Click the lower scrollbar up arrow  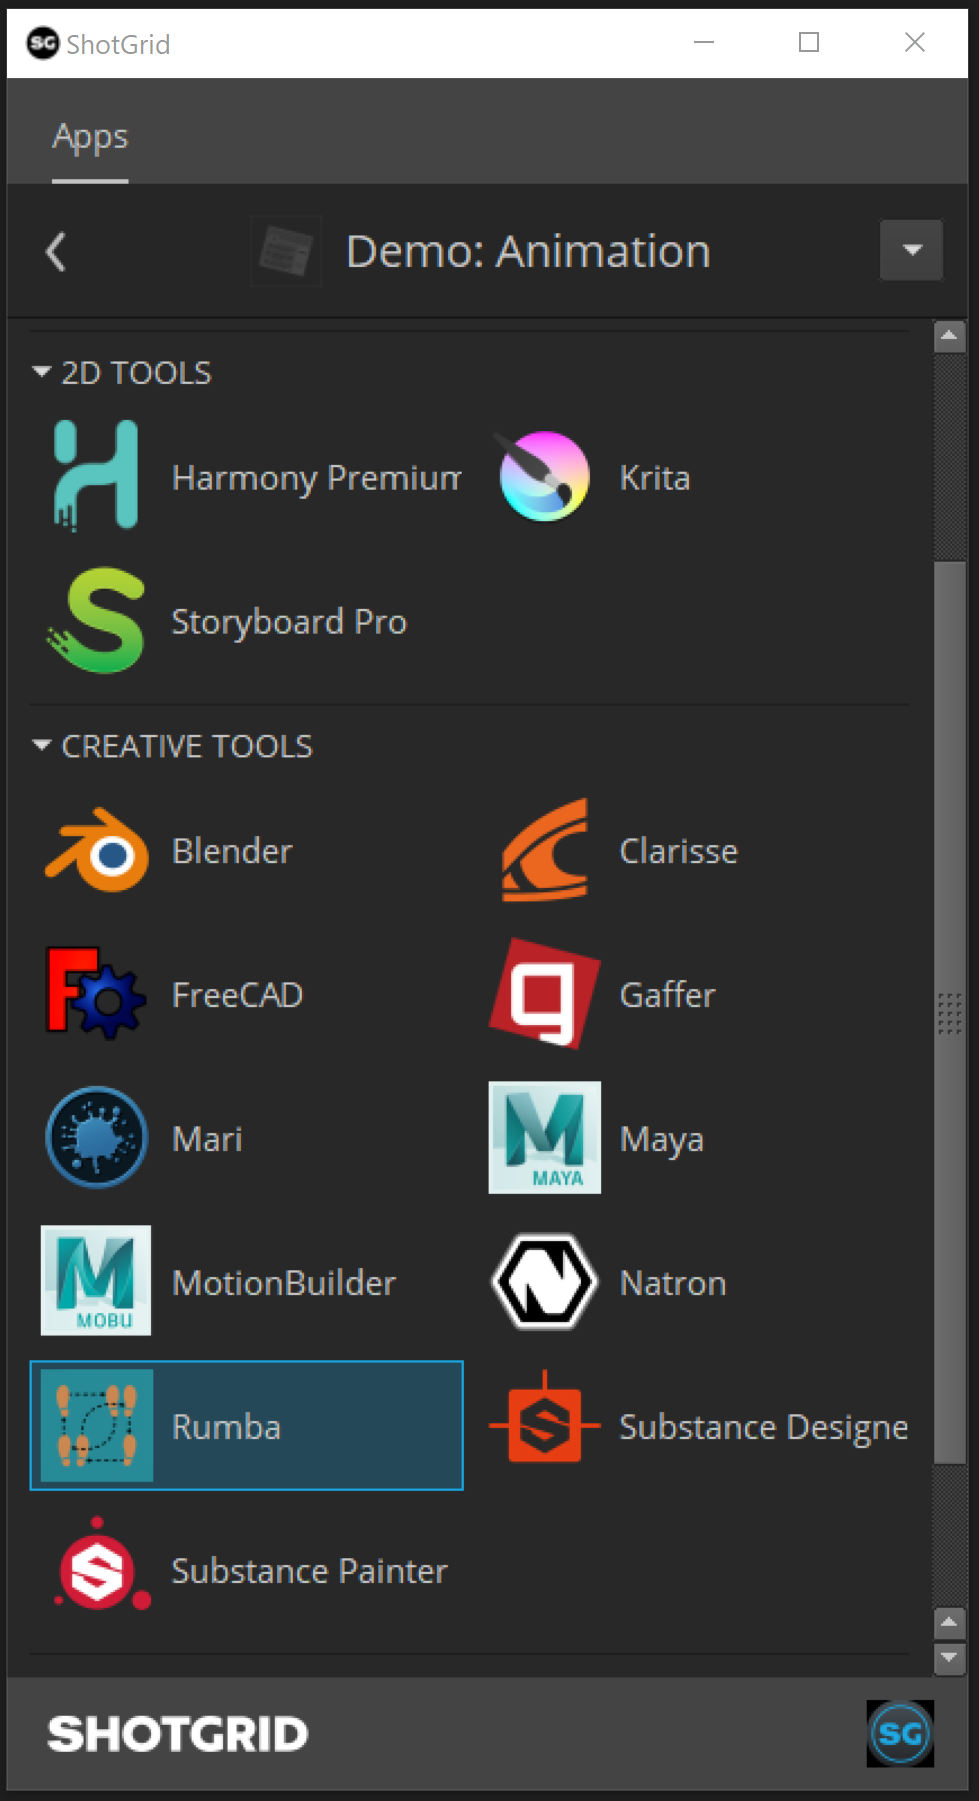[949, 1623]
